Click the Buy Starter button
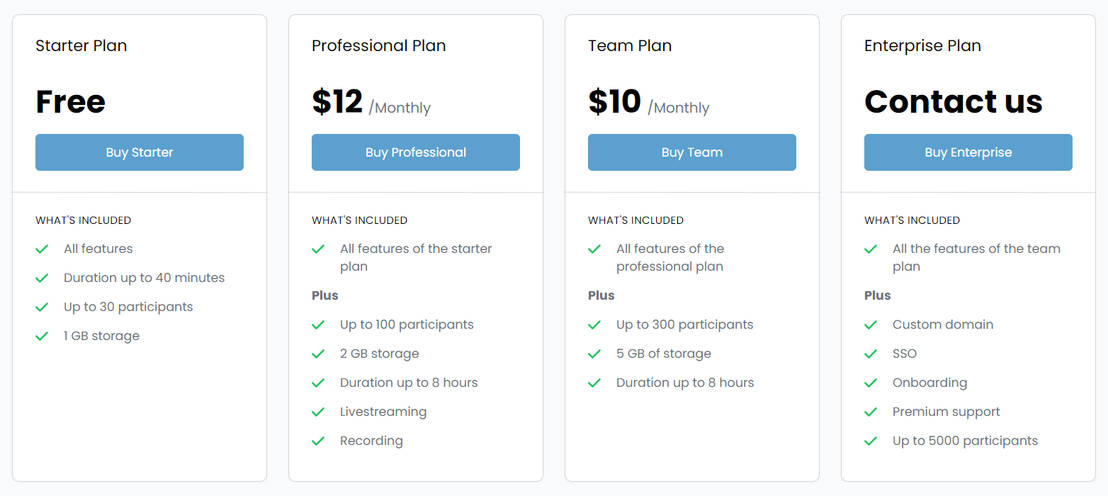 139,152
